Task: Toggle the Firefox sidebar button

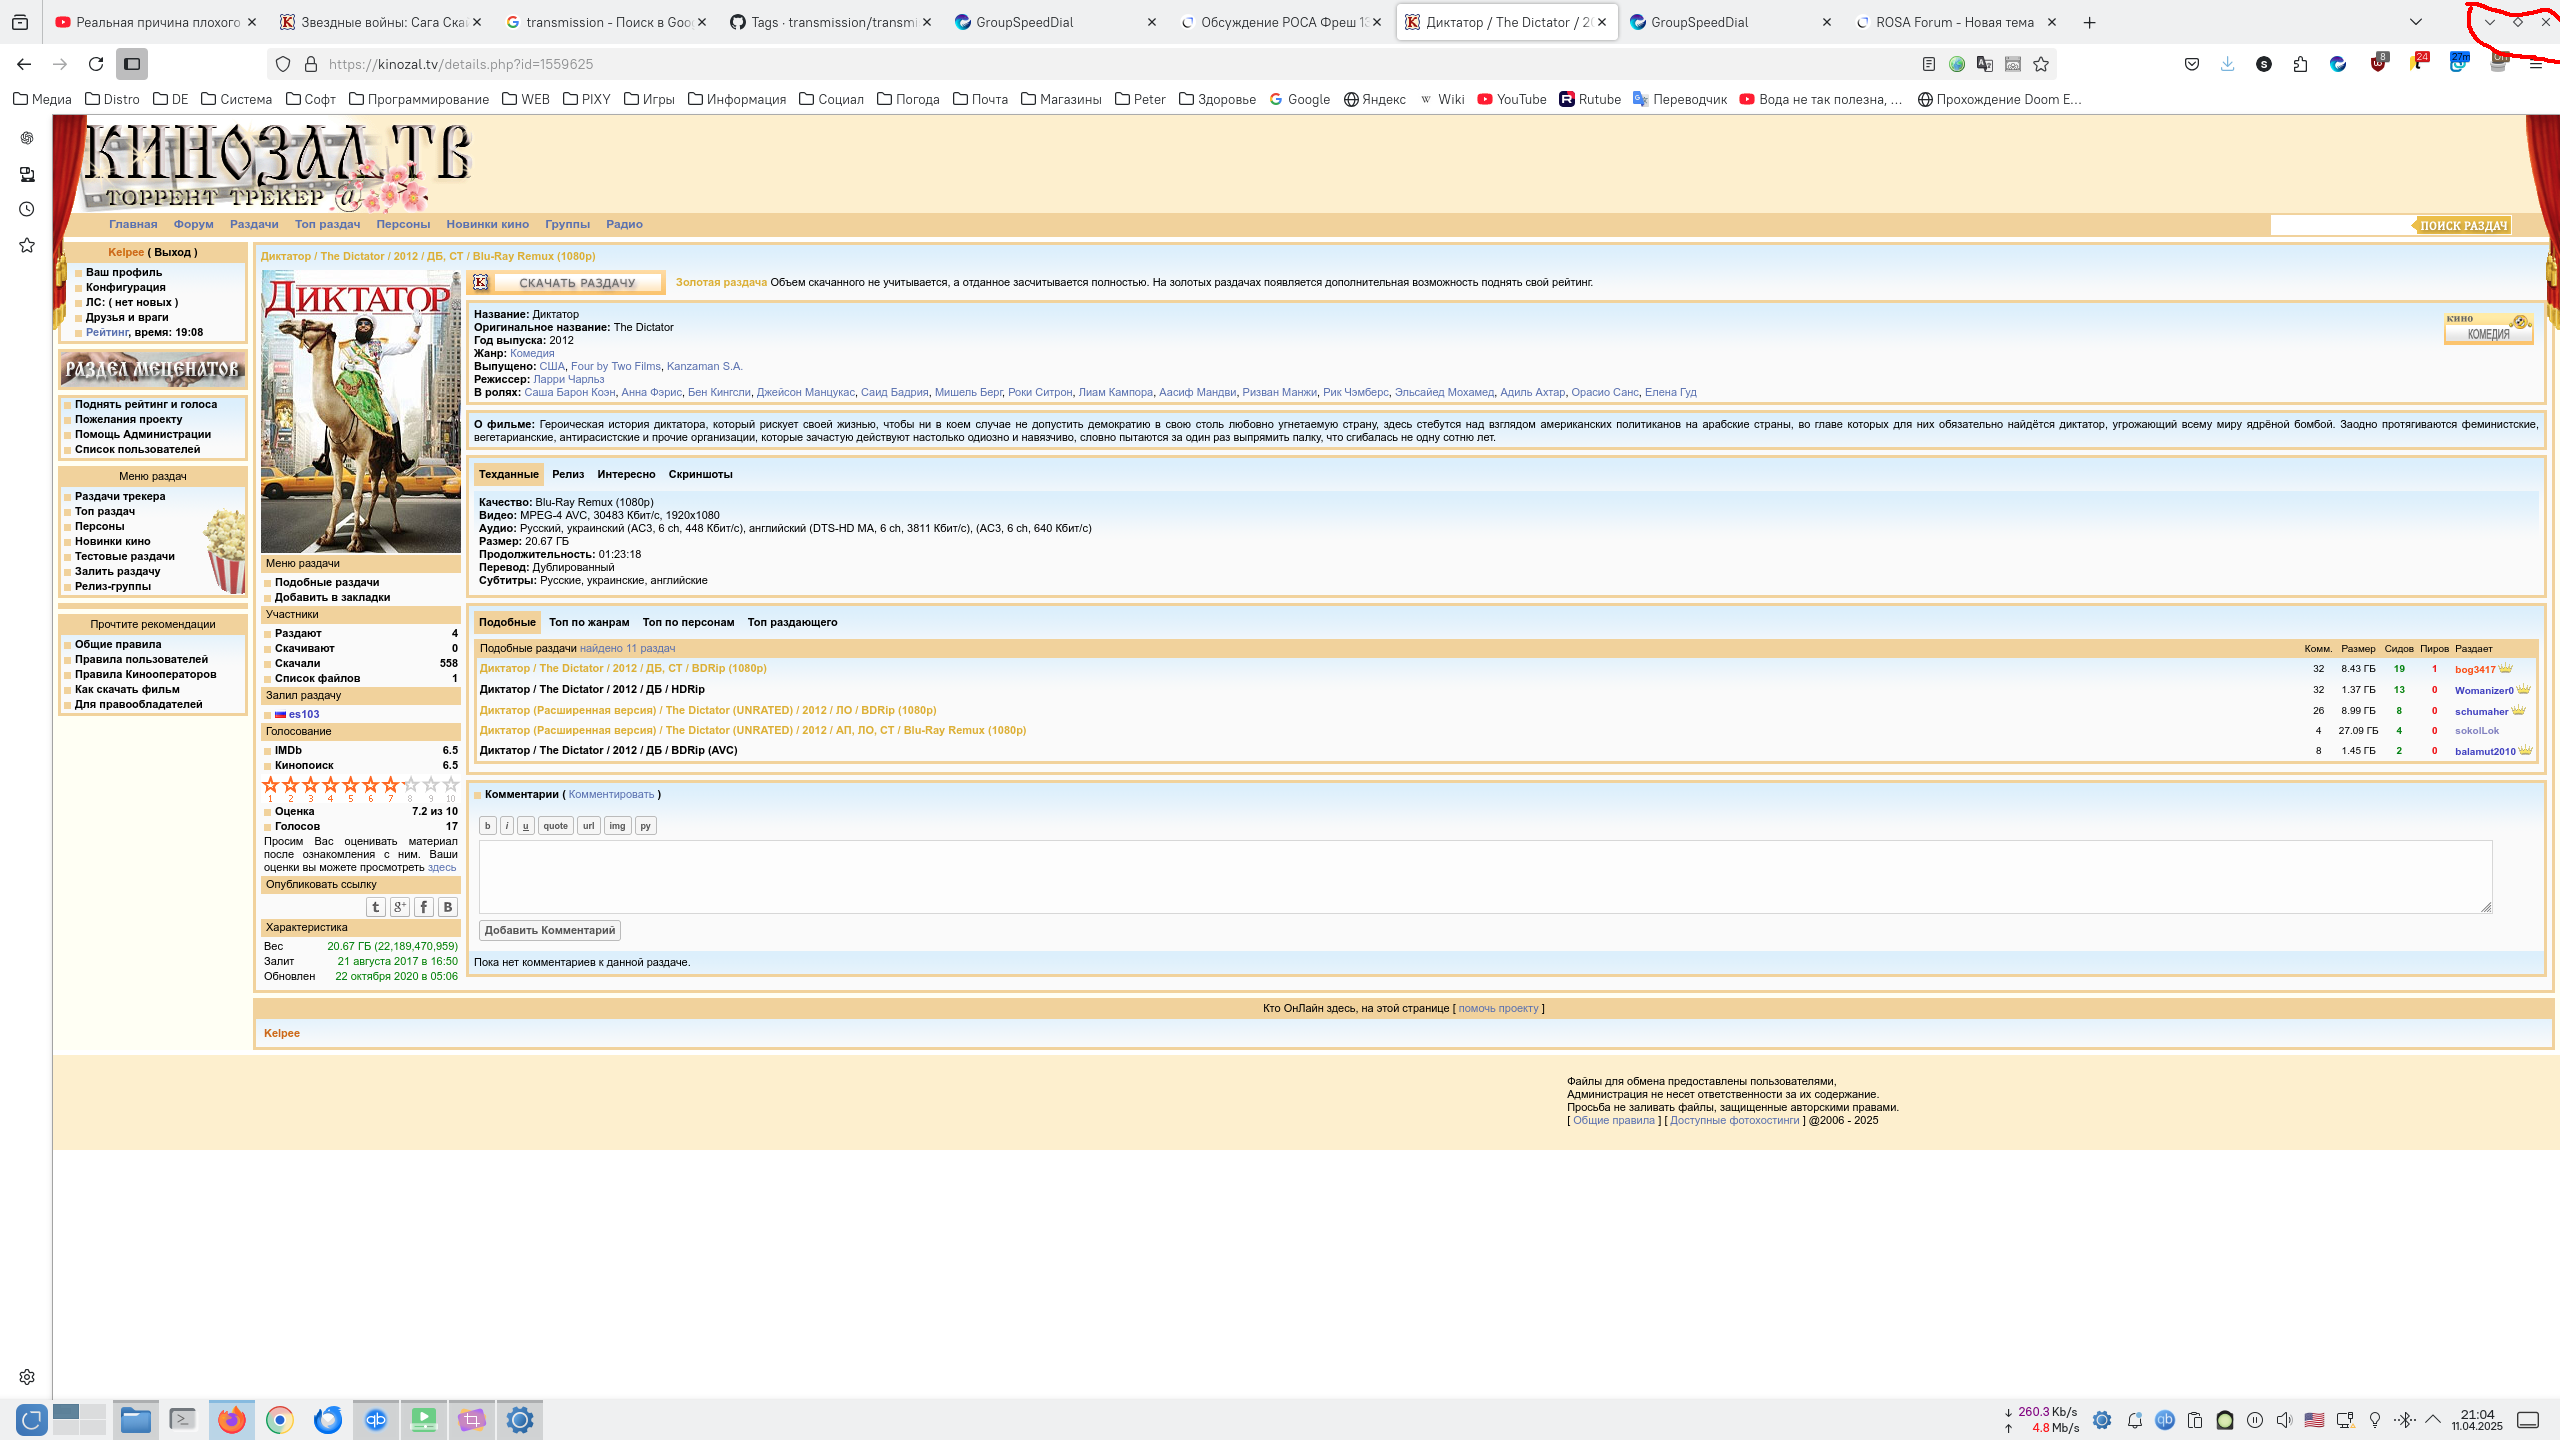Action: click(x=131, y=64)
